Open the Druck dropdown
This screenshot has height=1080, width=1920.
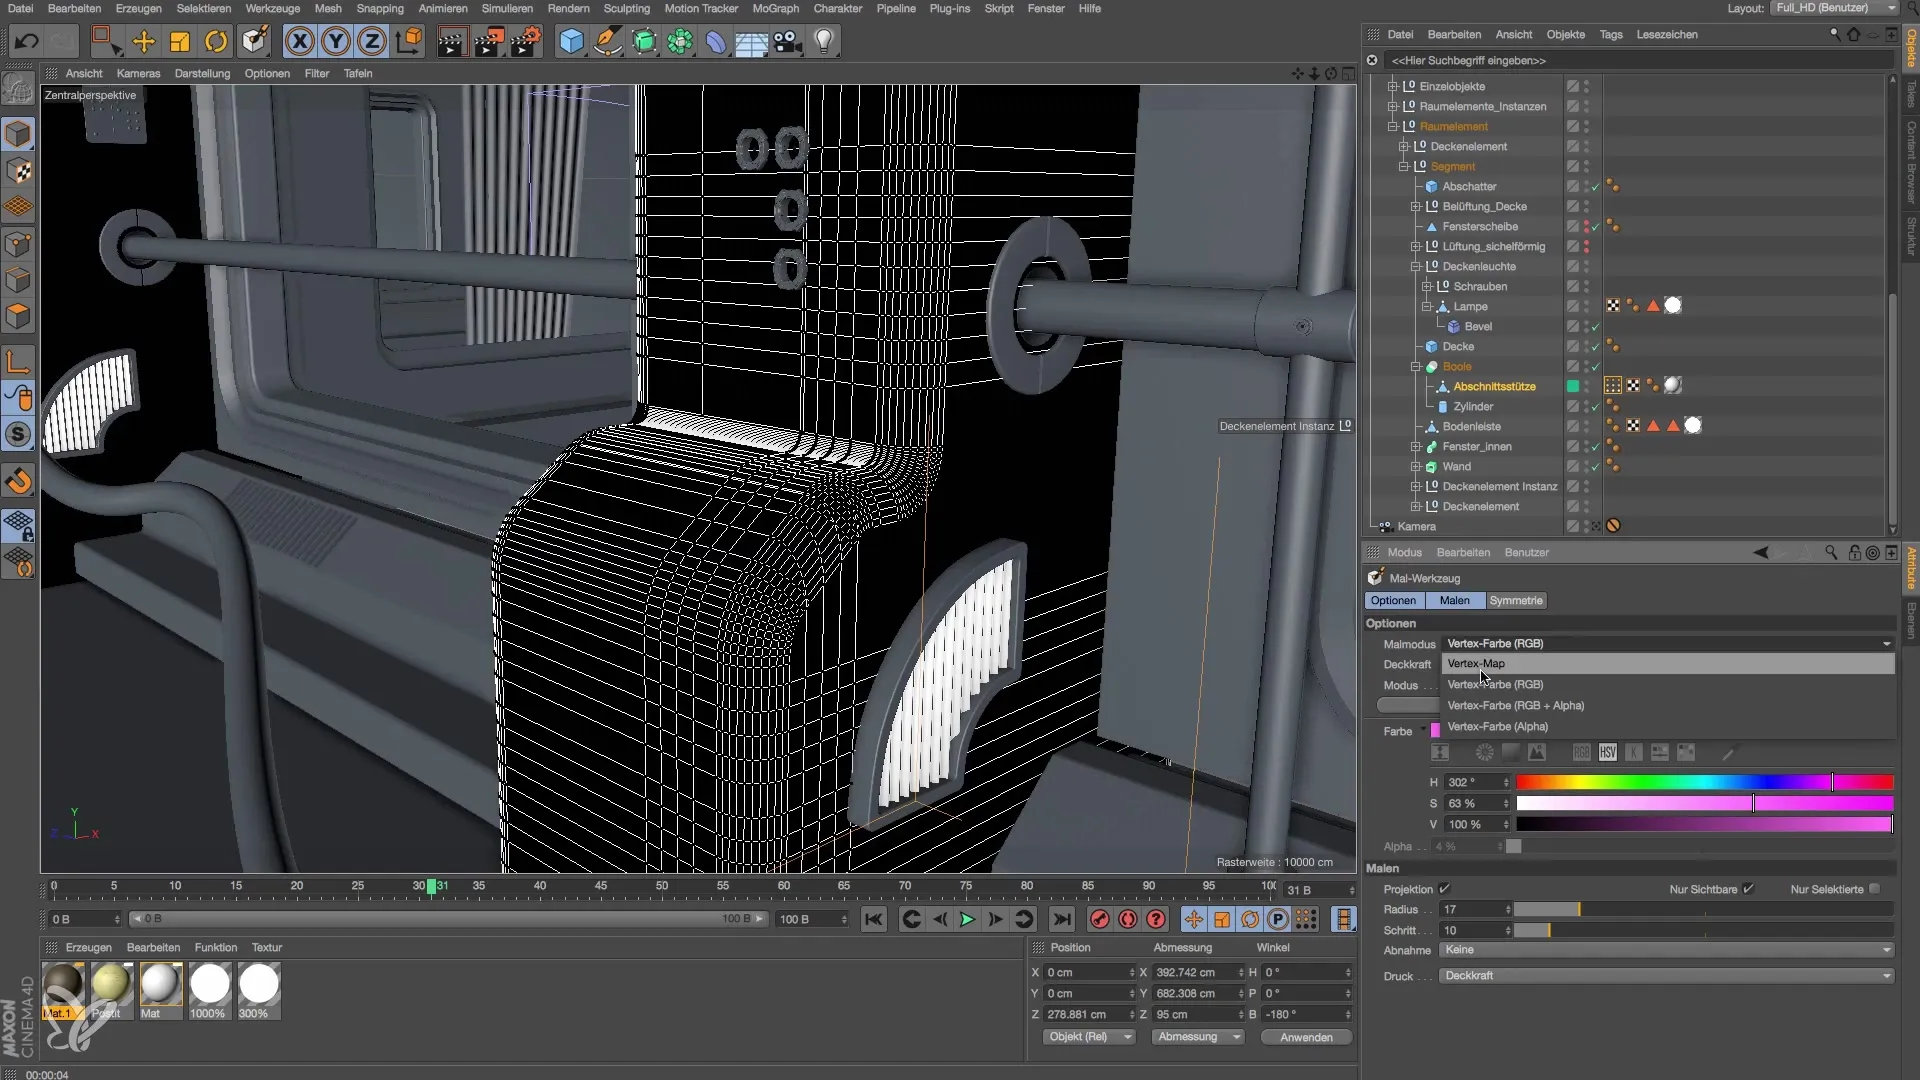click(x=1667, y=975)
